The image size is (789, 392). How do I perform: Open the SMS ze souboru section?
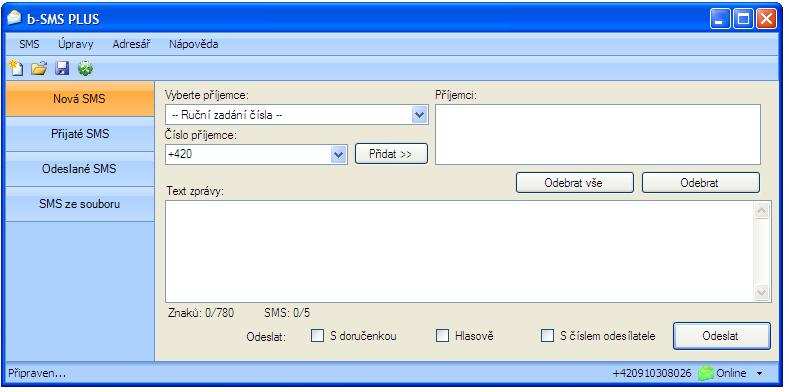[x=80, y=204]
